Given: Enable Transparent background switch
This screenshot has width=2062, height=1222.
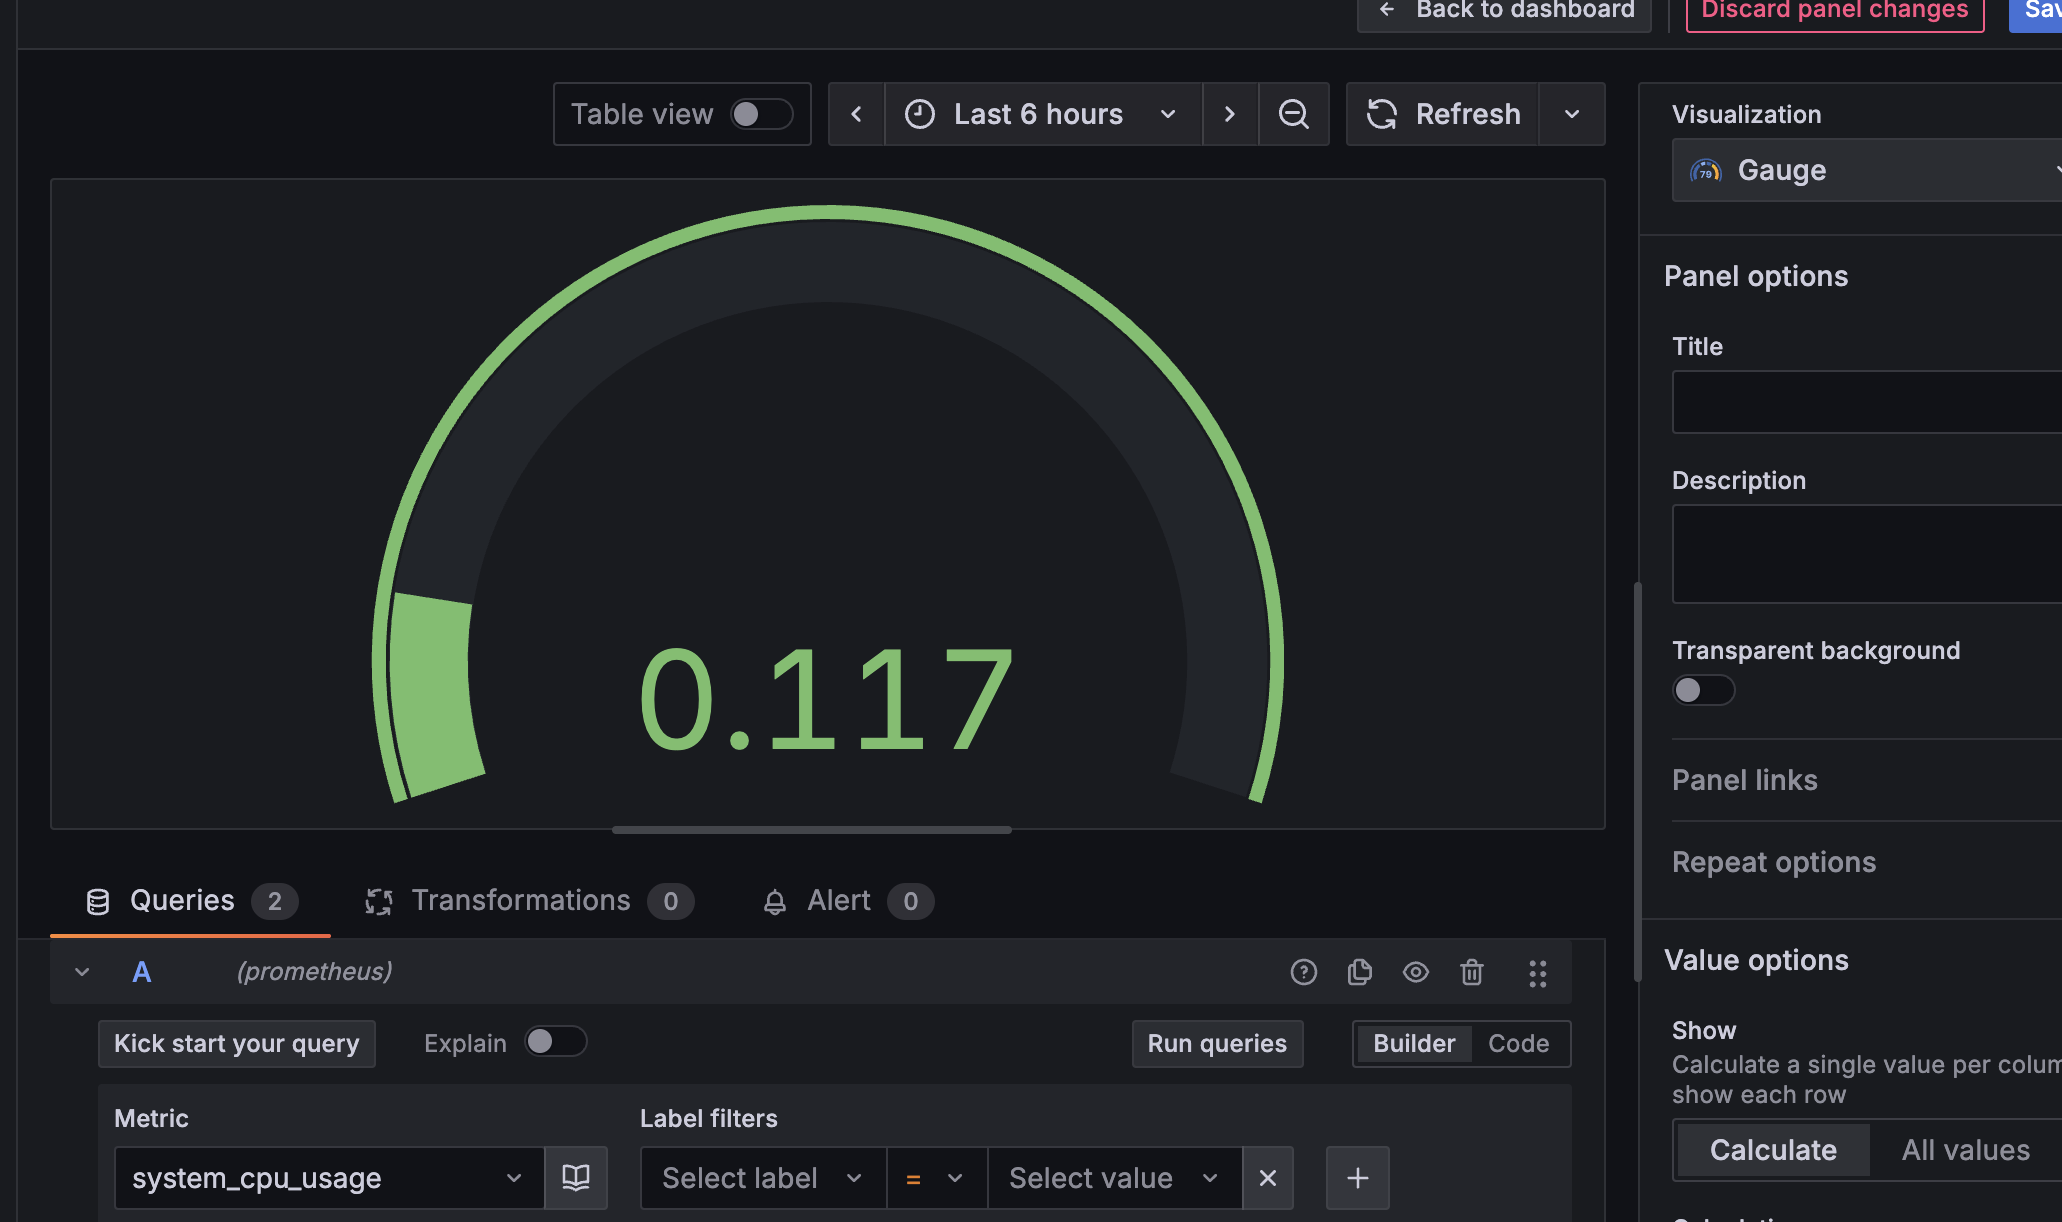Looking at the screenshot, I should pyautogui.click(x=1703, y=690).
